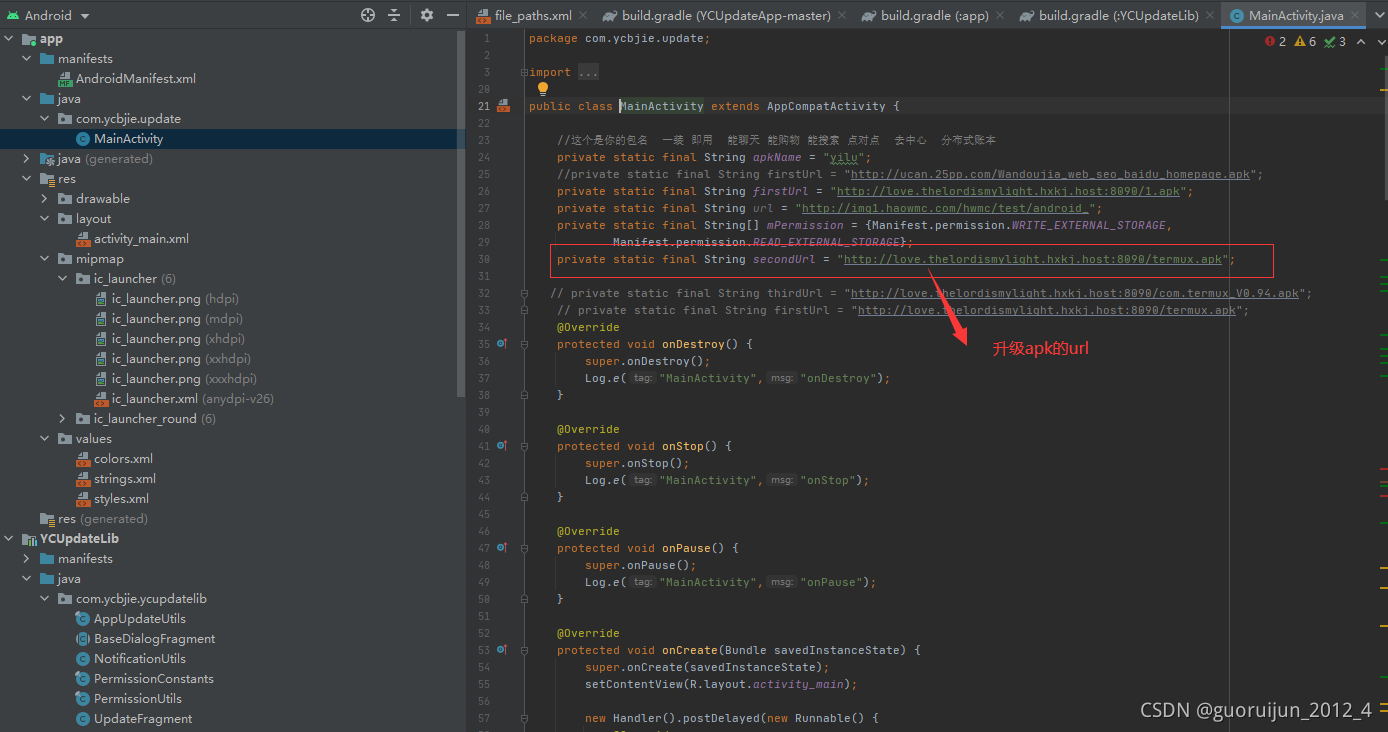Click the termux.apk URL in secondUrl line
Image resolution: width=1388 pixels, height=732 pixels.
tap(1033, 259)
